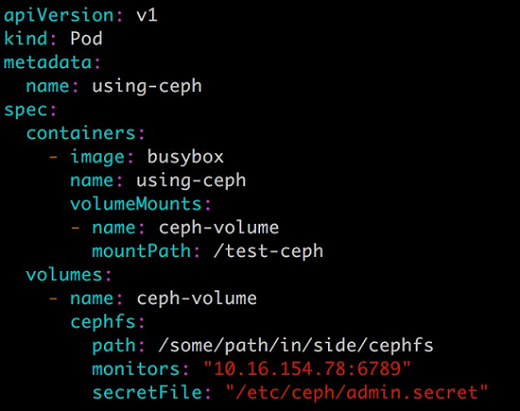Place cursor on metadata key

click(48, 62)
